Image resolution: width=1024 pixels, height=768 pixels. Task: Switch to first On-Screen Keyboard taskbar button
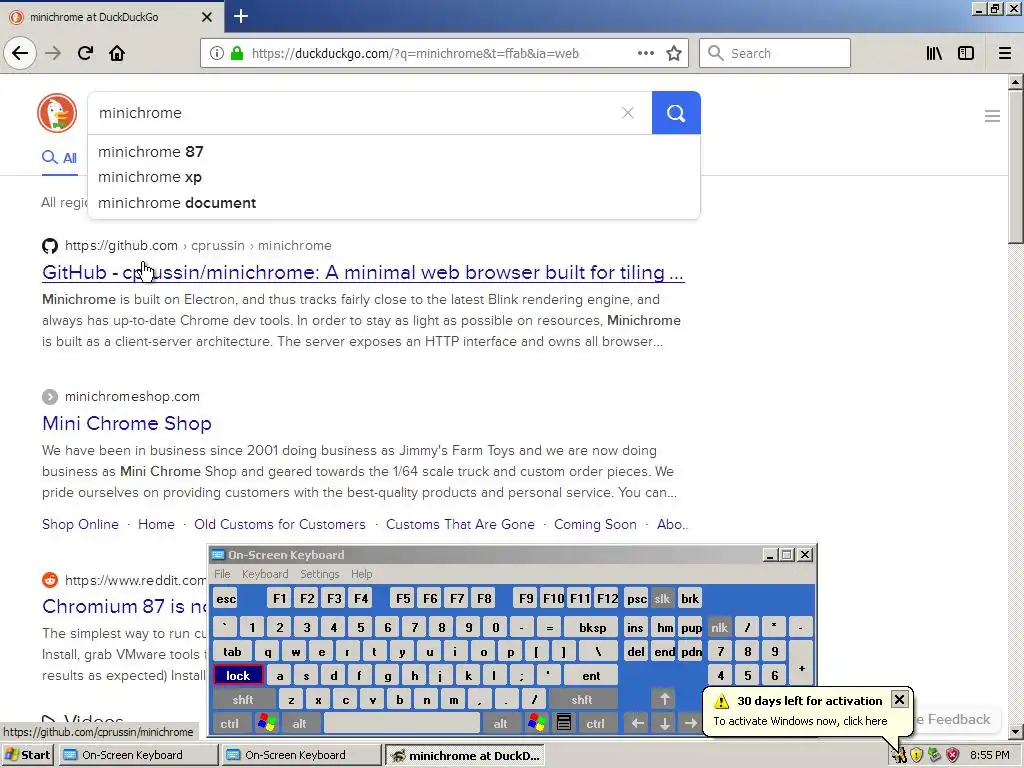(x=138, y=755)
